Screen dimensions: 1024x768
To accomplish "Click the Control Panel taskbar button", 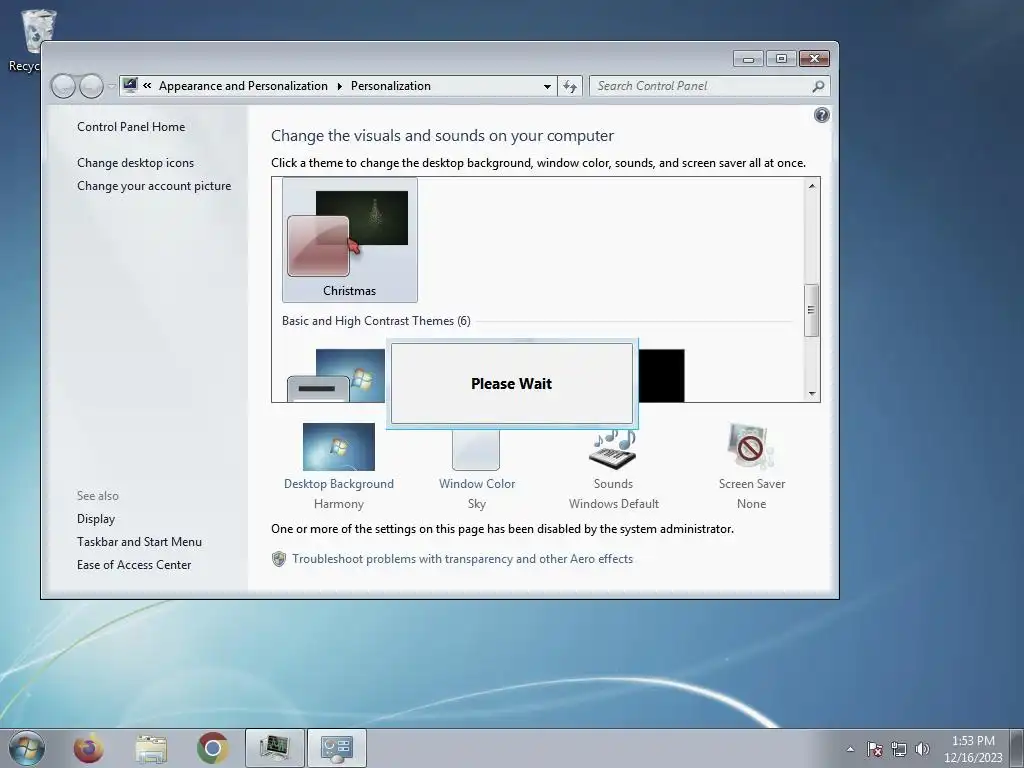I will pos(336,748).
